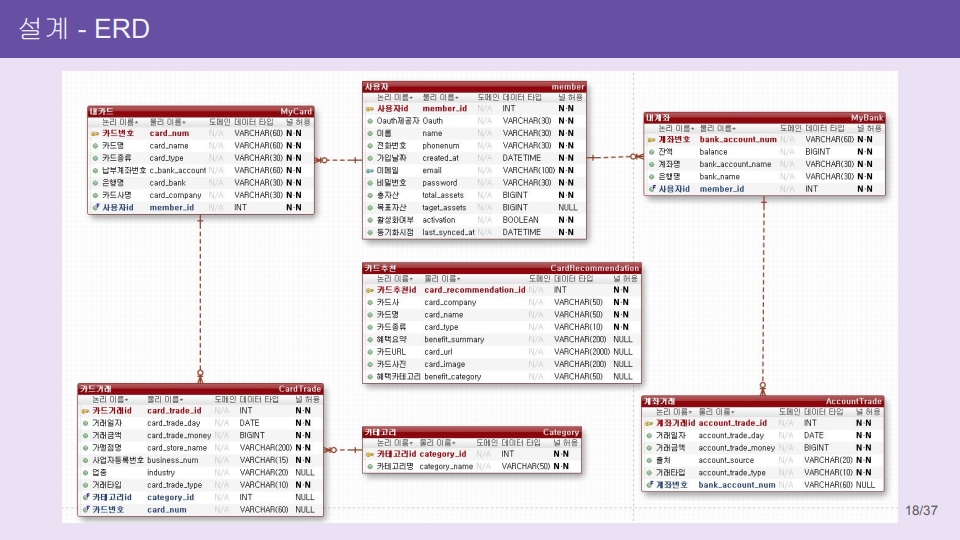Click bank_account_name in MyBank table

(x=735, y=164)
